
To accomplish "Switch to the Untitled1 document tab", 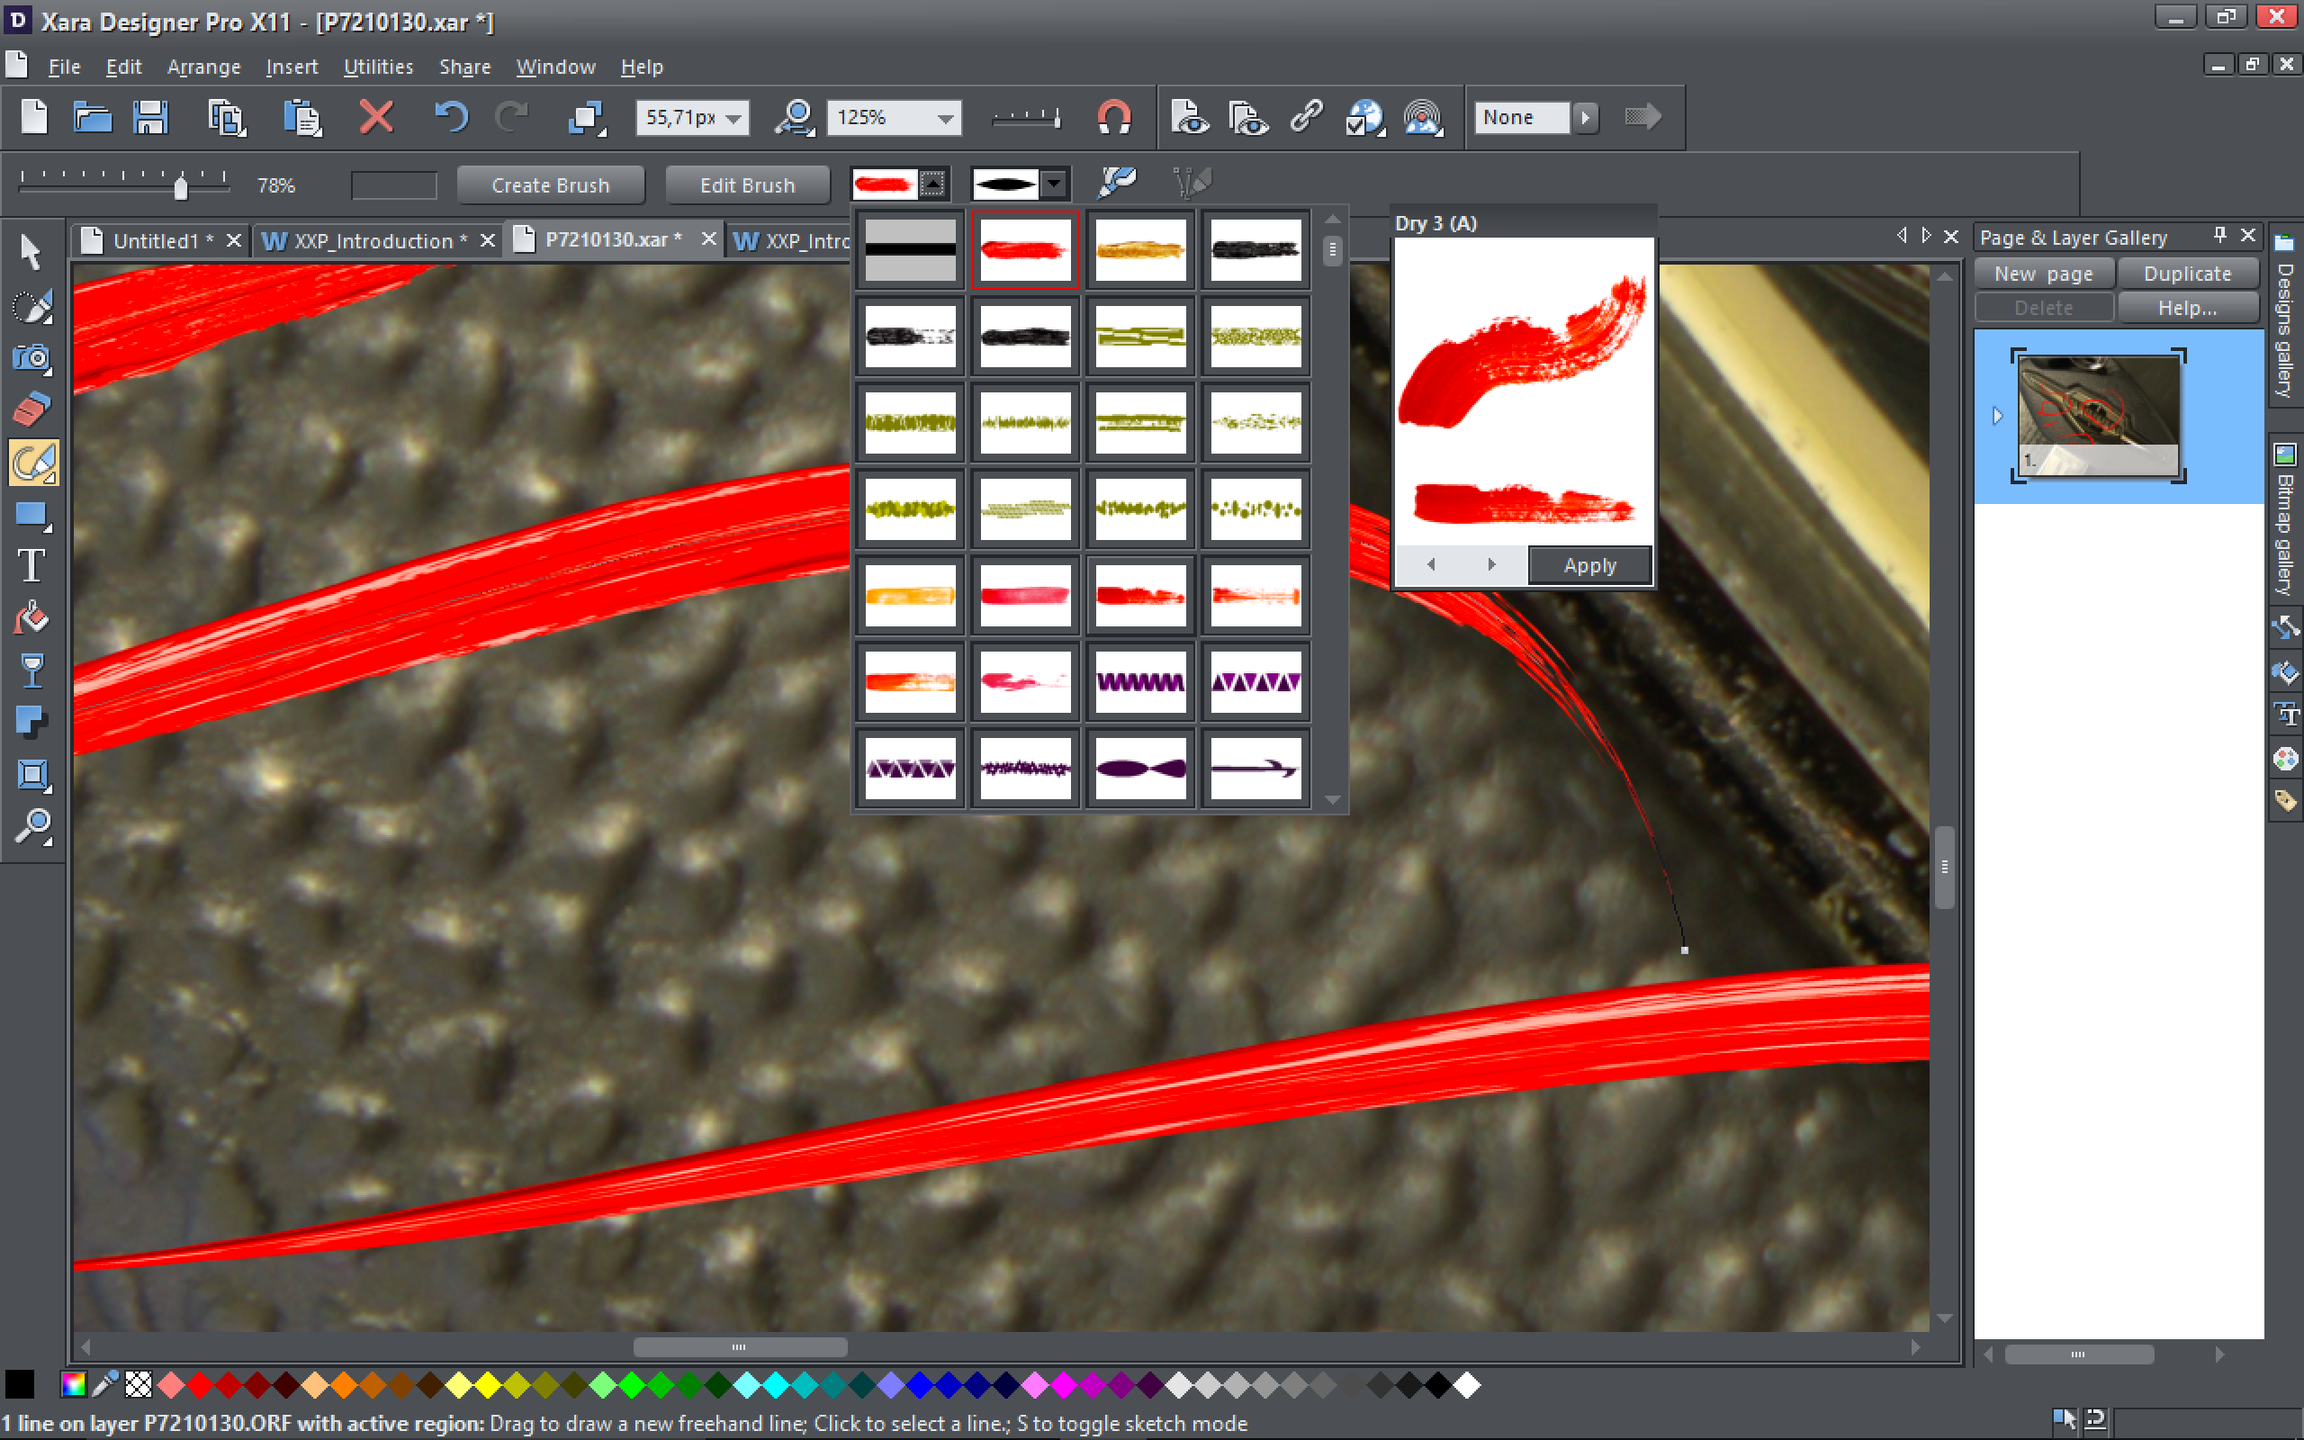I will coord(162,241).
